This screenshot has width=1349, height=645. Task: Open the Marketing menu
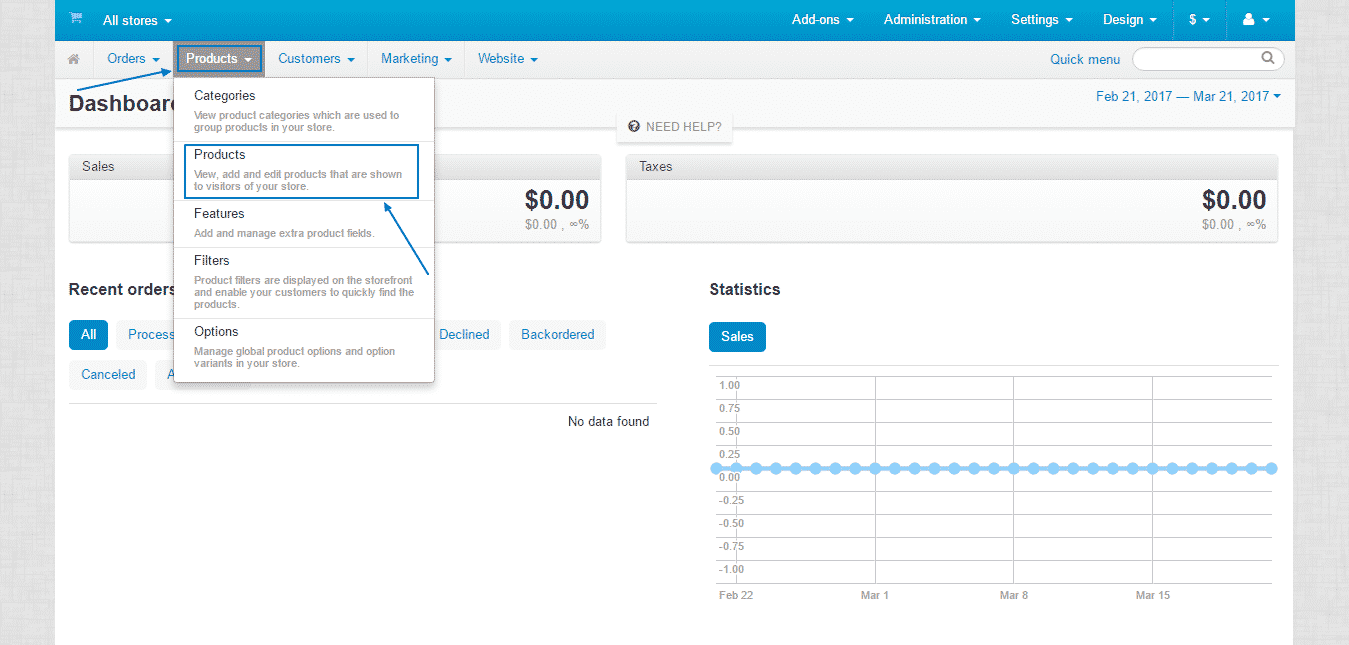coord(415,58)
